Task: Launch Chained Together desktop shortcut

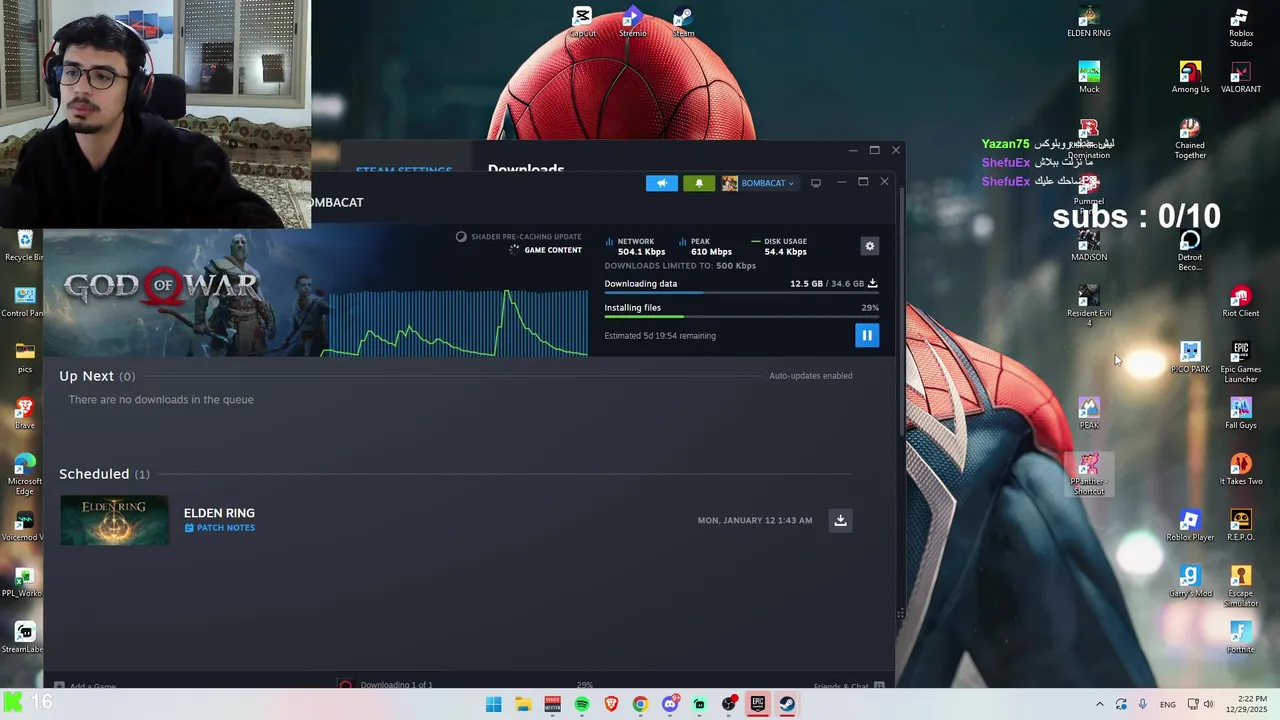Action: 1190,139
